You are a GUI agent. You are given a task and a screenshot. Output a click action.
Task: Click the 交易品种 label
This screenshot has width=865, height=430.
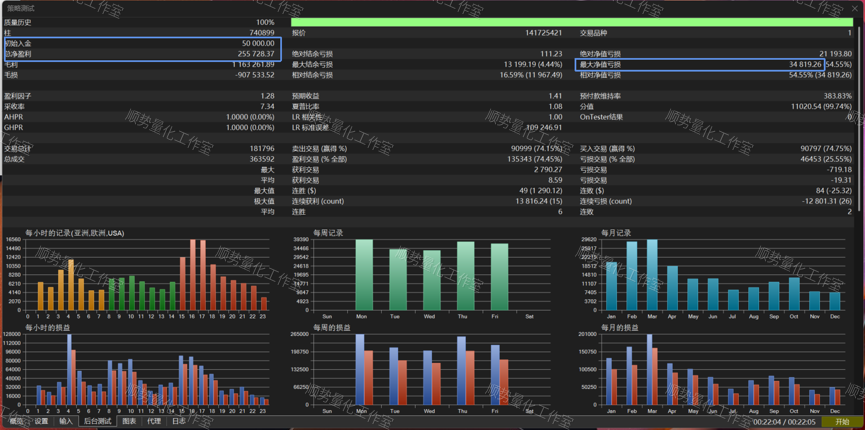coord(594,33)
